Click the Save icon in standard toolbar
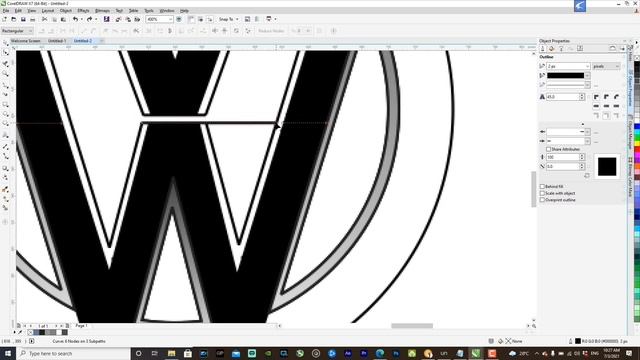Image resolution: width=640 pixels, height=360 pixels. [23, 19]
